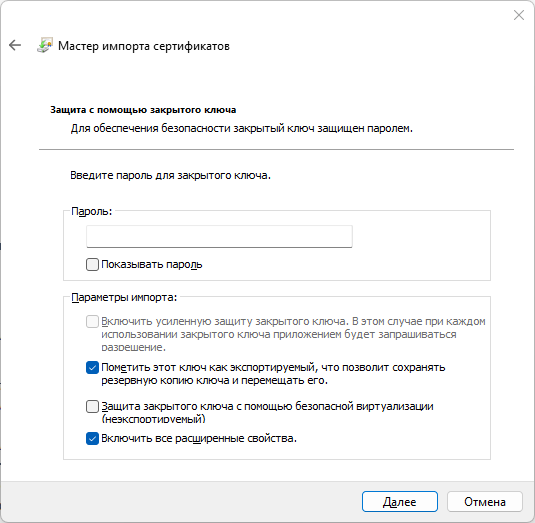Image resolution: width=535 pixels, height=523 pixels.
Task: Close the certificate import wizard window
Action: coord(519,15)
